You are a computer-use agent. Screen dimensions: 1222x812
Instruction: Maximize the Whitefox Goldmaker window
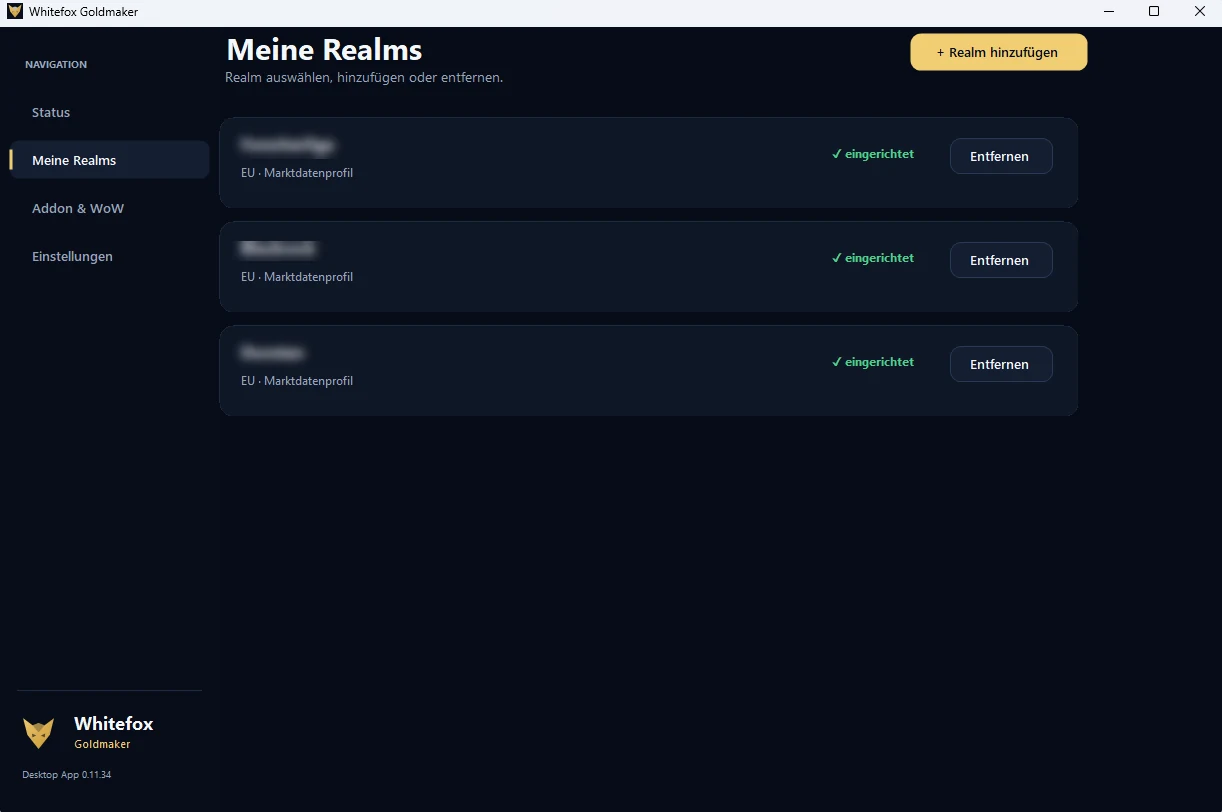1154,12
